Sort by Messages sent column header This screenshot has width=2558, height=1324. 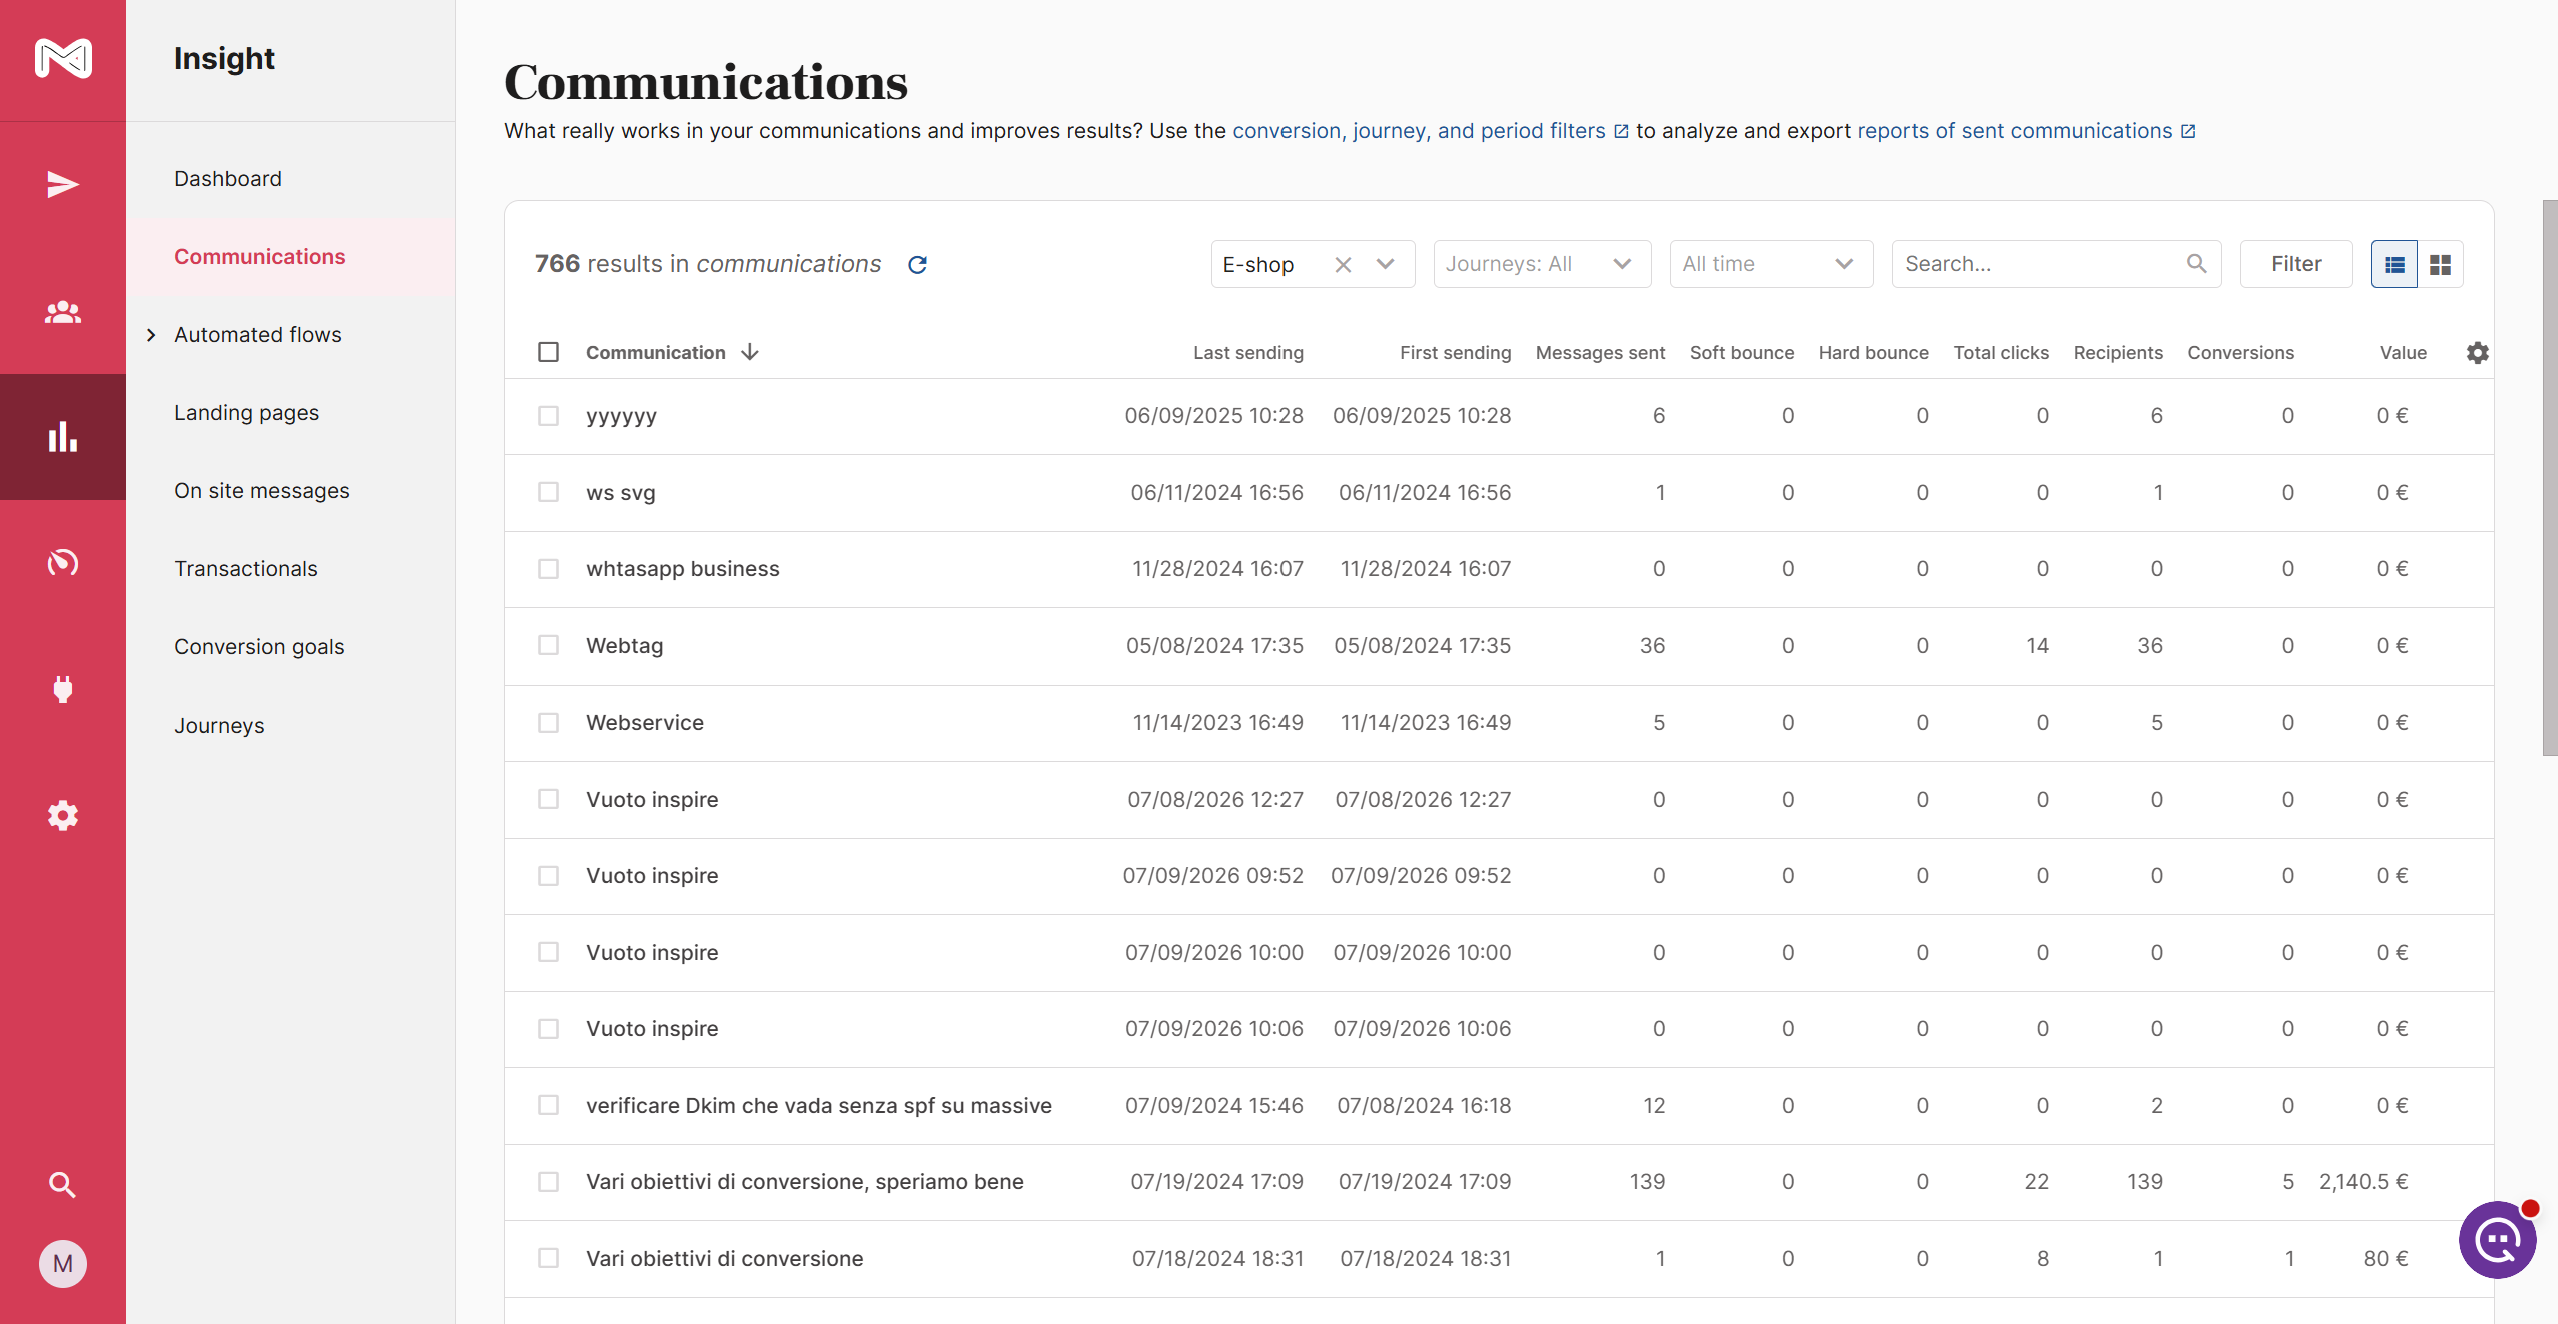(1600, 353)
